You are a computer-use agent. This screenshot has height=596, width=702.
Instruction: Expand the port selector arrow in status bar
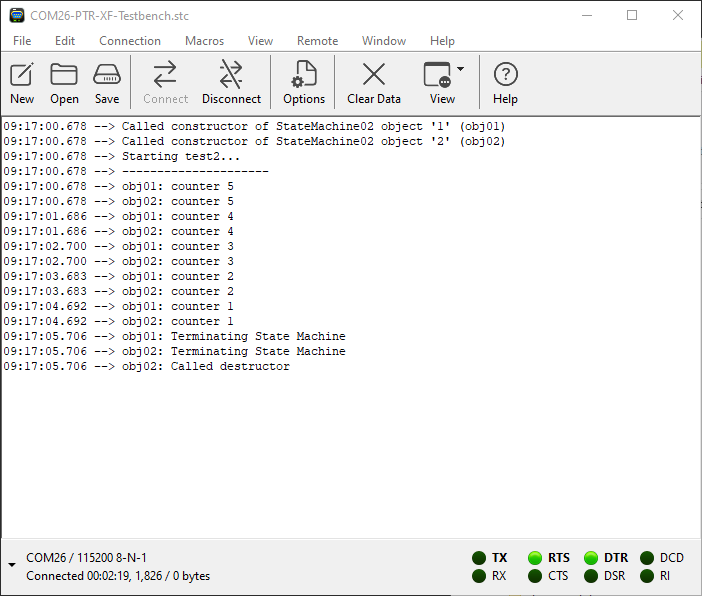tap(12, 566)
